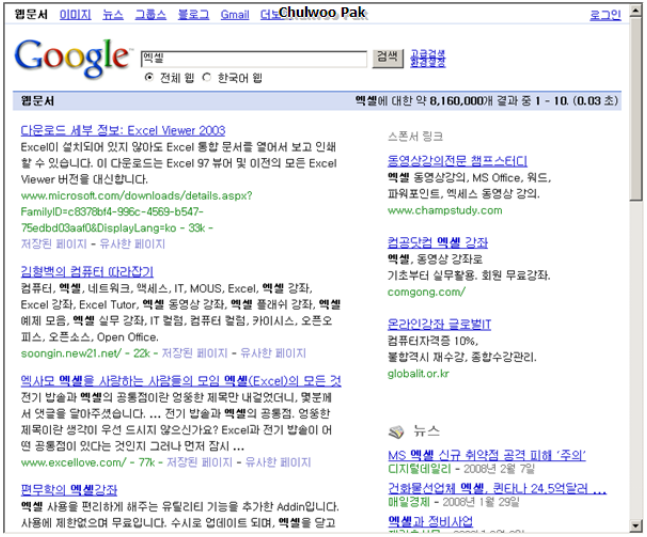Open the 환경설정 preferences link
The height and width of the screenshot is (537, 647).
point(428,63)
